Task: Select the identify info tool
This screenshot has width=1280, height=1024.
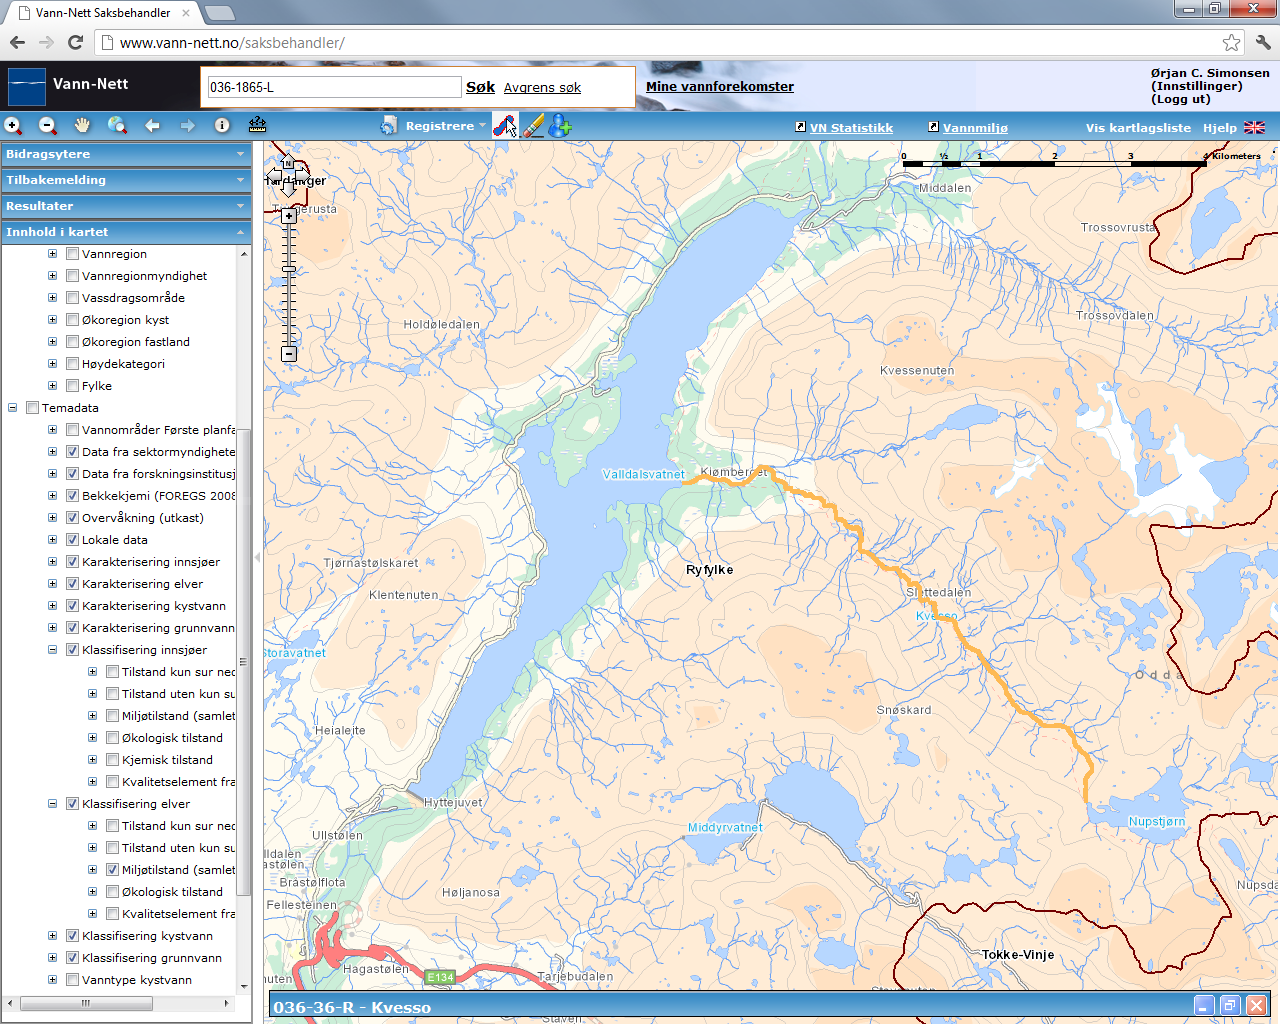Action: [x=222, y=126]
